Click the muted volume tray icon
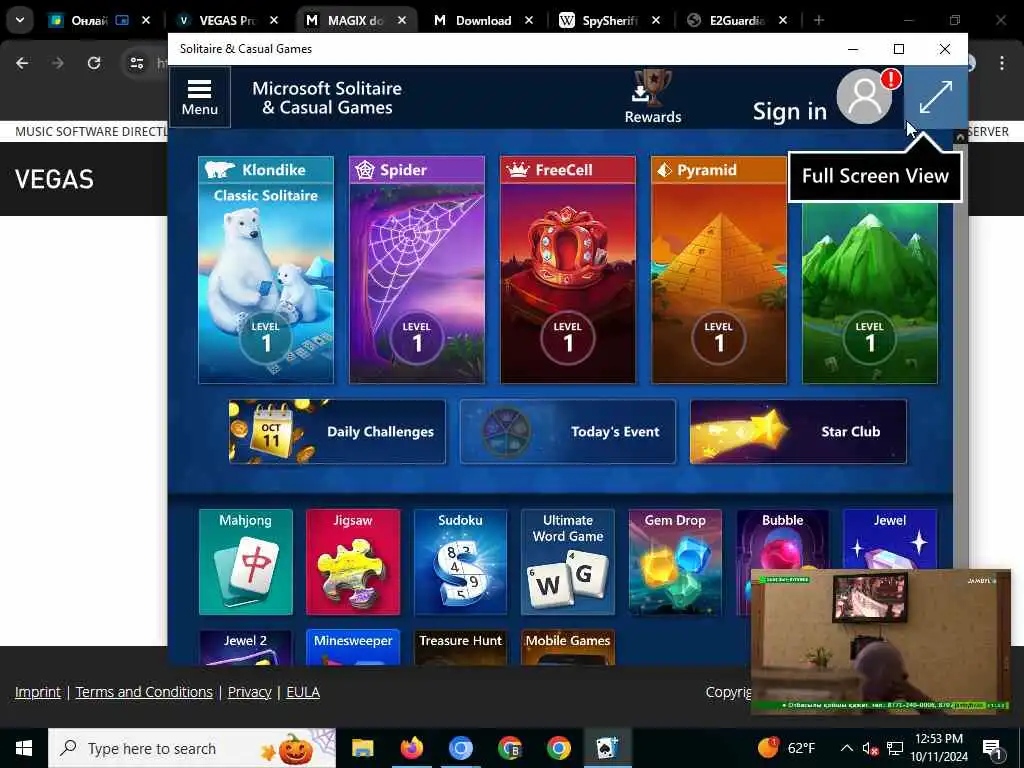The height and width of the screenshot is (768, 1024). tap(870, 748)
